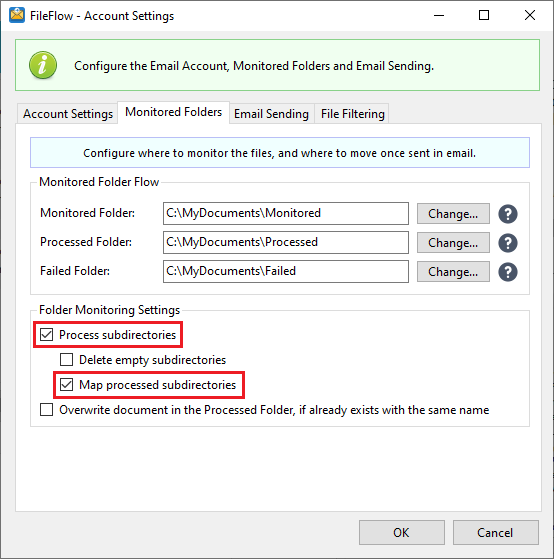The width and height of the screenshot is (554, 559).
Task: Switch to the Account Settings tab
Action: (68, 114)
